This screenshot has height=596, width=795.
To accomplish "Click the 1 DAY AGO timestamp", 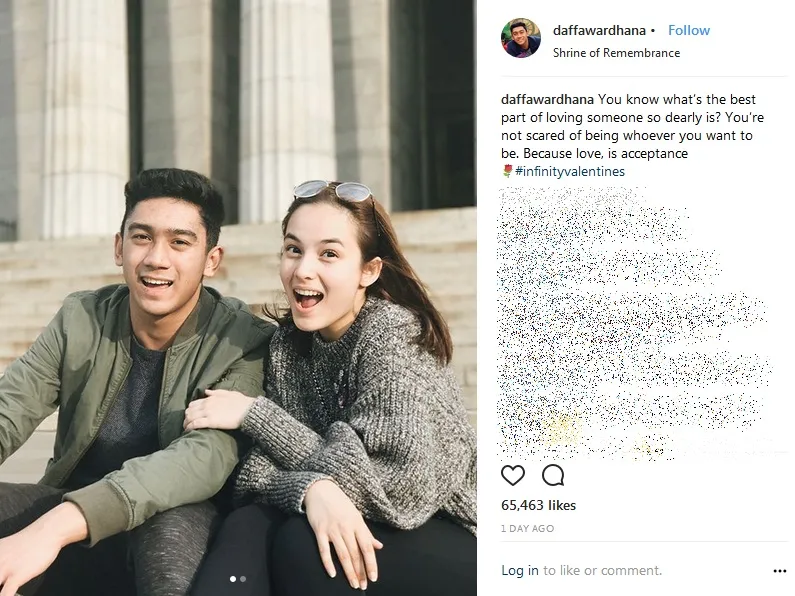I will 527,529.
